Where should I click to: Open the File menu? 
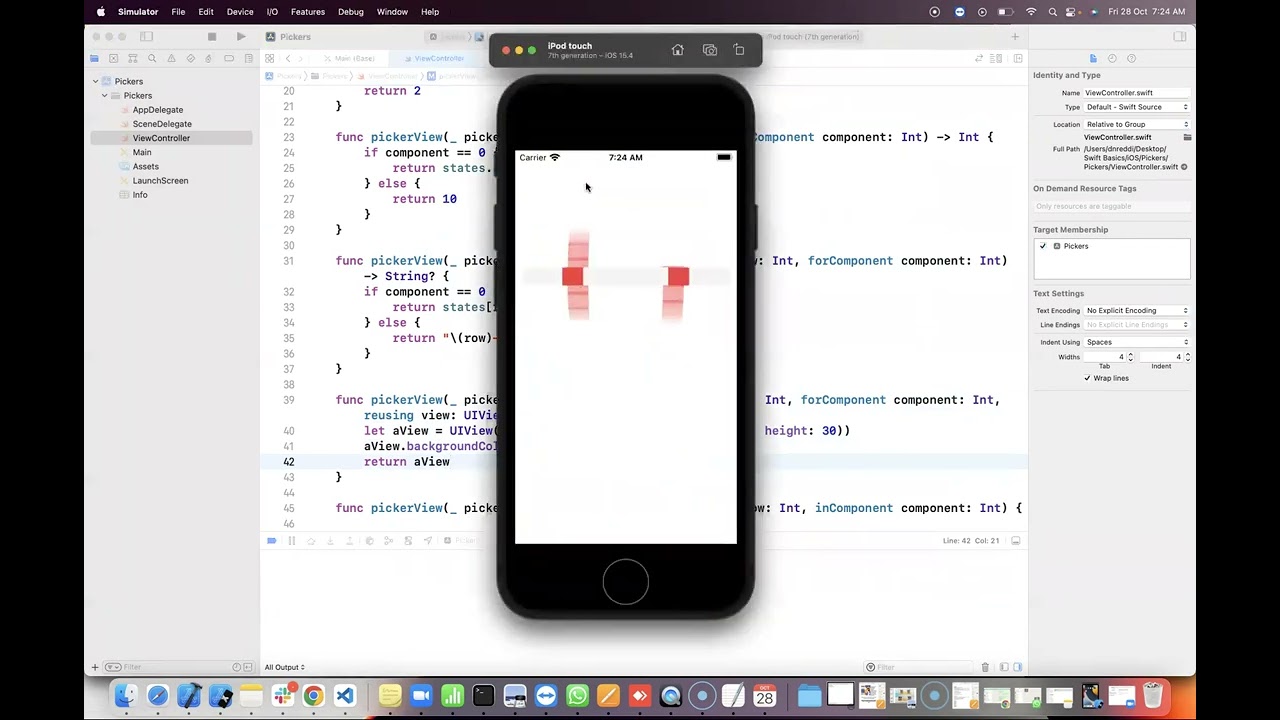tap(178, 12)
